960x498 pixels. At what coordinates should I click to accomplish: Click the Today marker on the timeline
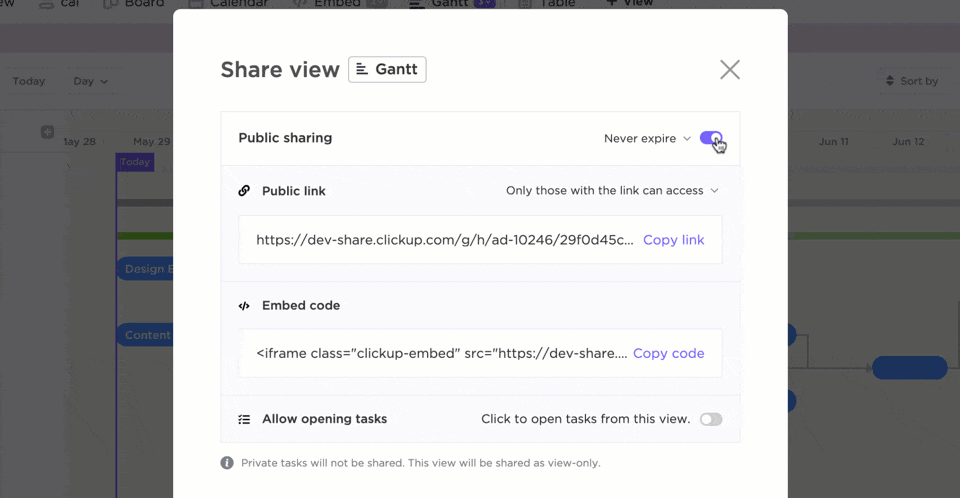click(135, 162)
